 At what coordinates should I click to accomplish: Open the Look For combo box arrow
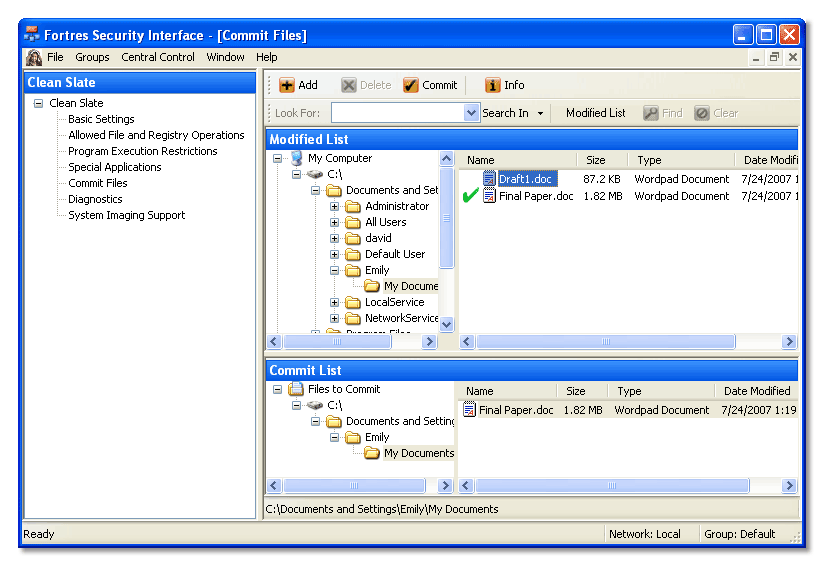pyautogui.click(x=471, y=113)
